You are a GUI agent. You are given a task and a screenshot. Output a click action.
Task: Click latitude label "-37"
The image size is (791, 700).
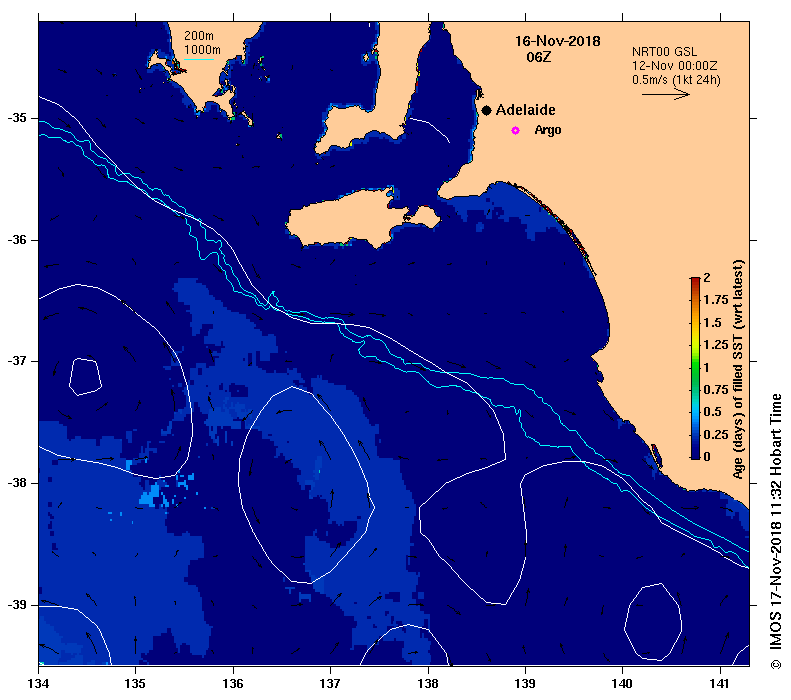coord(18,362)
